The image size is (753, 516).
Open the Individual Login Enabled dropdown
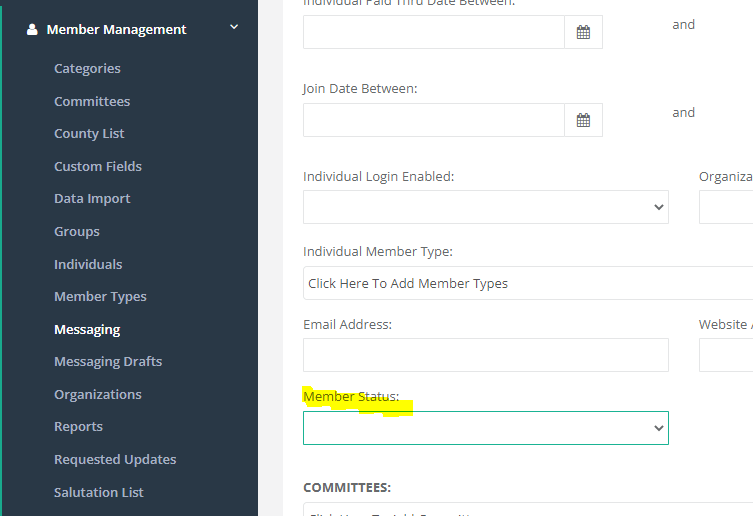[485, 207]
